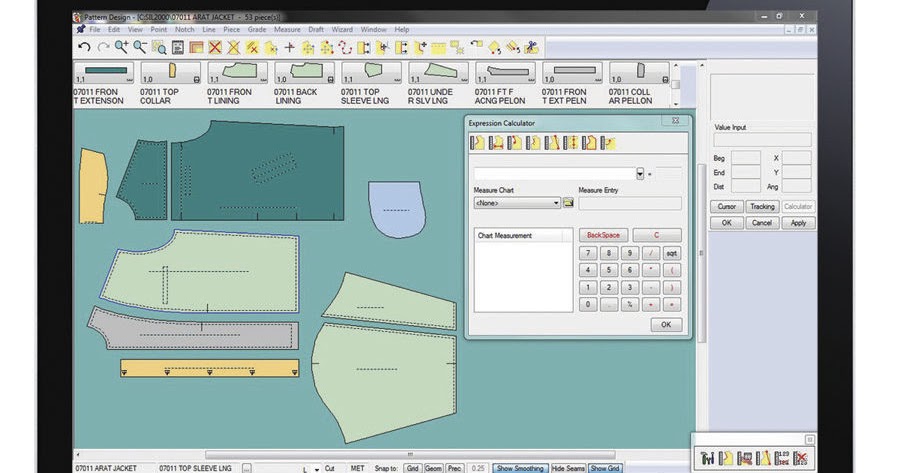Open the Grade menu
The height and width of the screenshot is (473, 900).
tap(257, 30)
